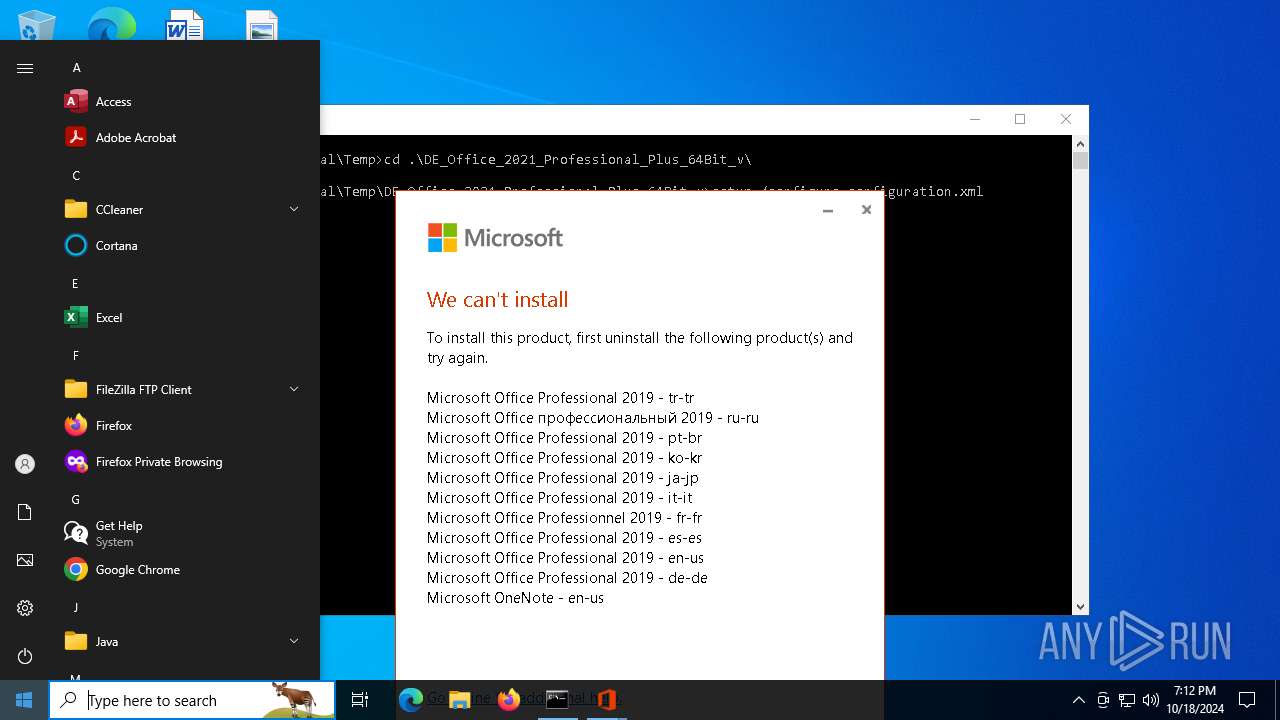Maximize the Command Prompt window
The height and width of the screenshot is (720, 1280).
(1020, 119)
